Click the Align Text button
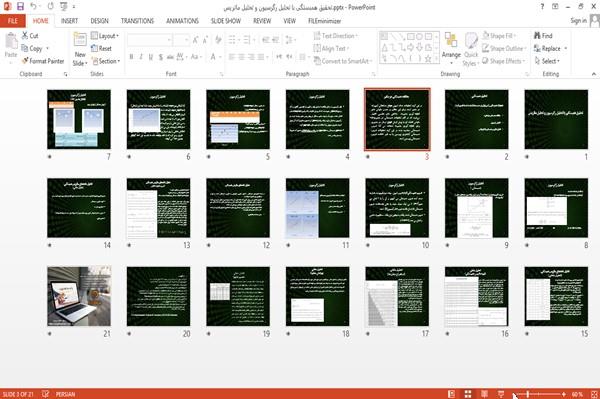The height and width of the screenshot is (399, 600). 331,49
